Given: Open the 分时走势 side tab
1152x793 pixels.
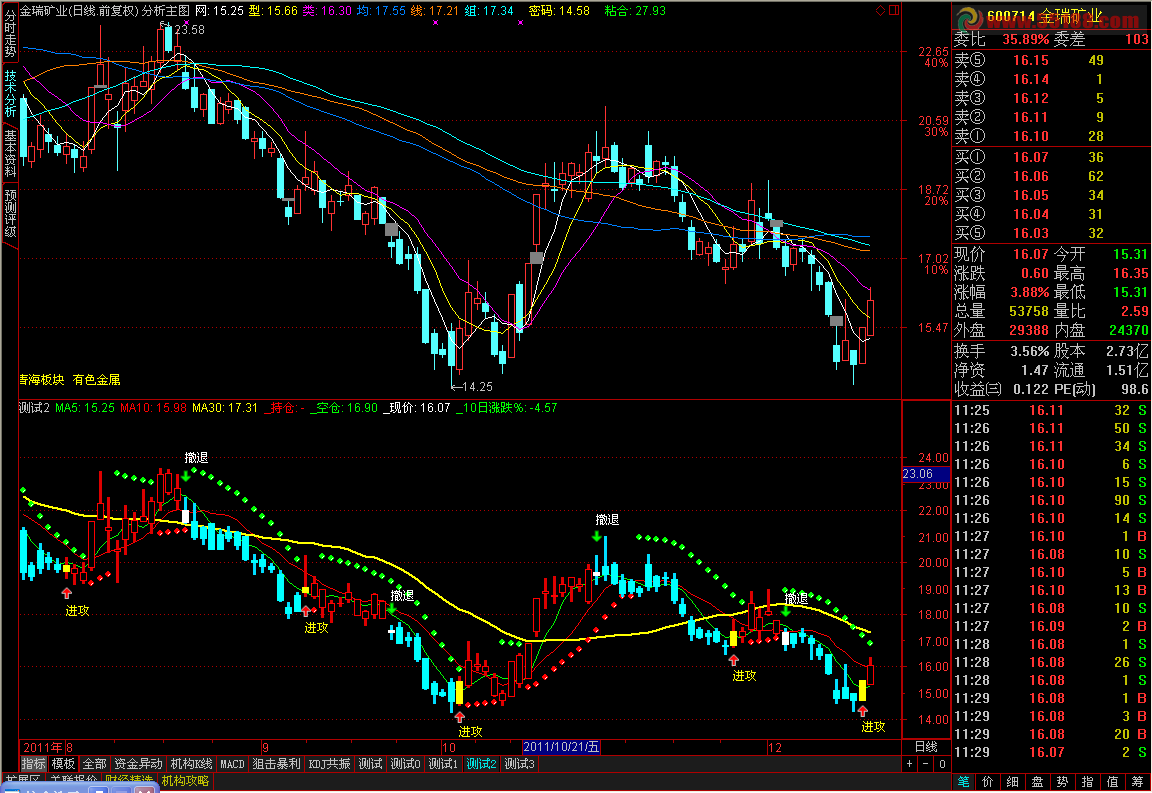Looking at the screenshot, I should click(10, 34).
